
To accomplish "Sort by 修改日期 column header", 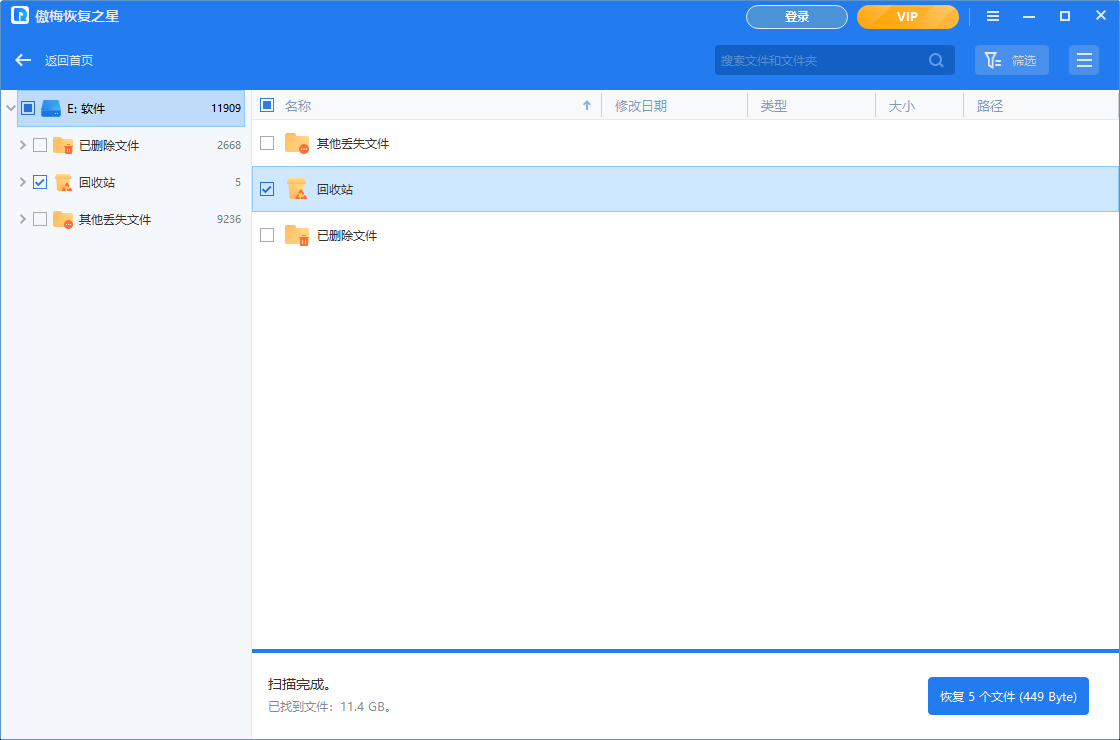I will tap(641, 106).
